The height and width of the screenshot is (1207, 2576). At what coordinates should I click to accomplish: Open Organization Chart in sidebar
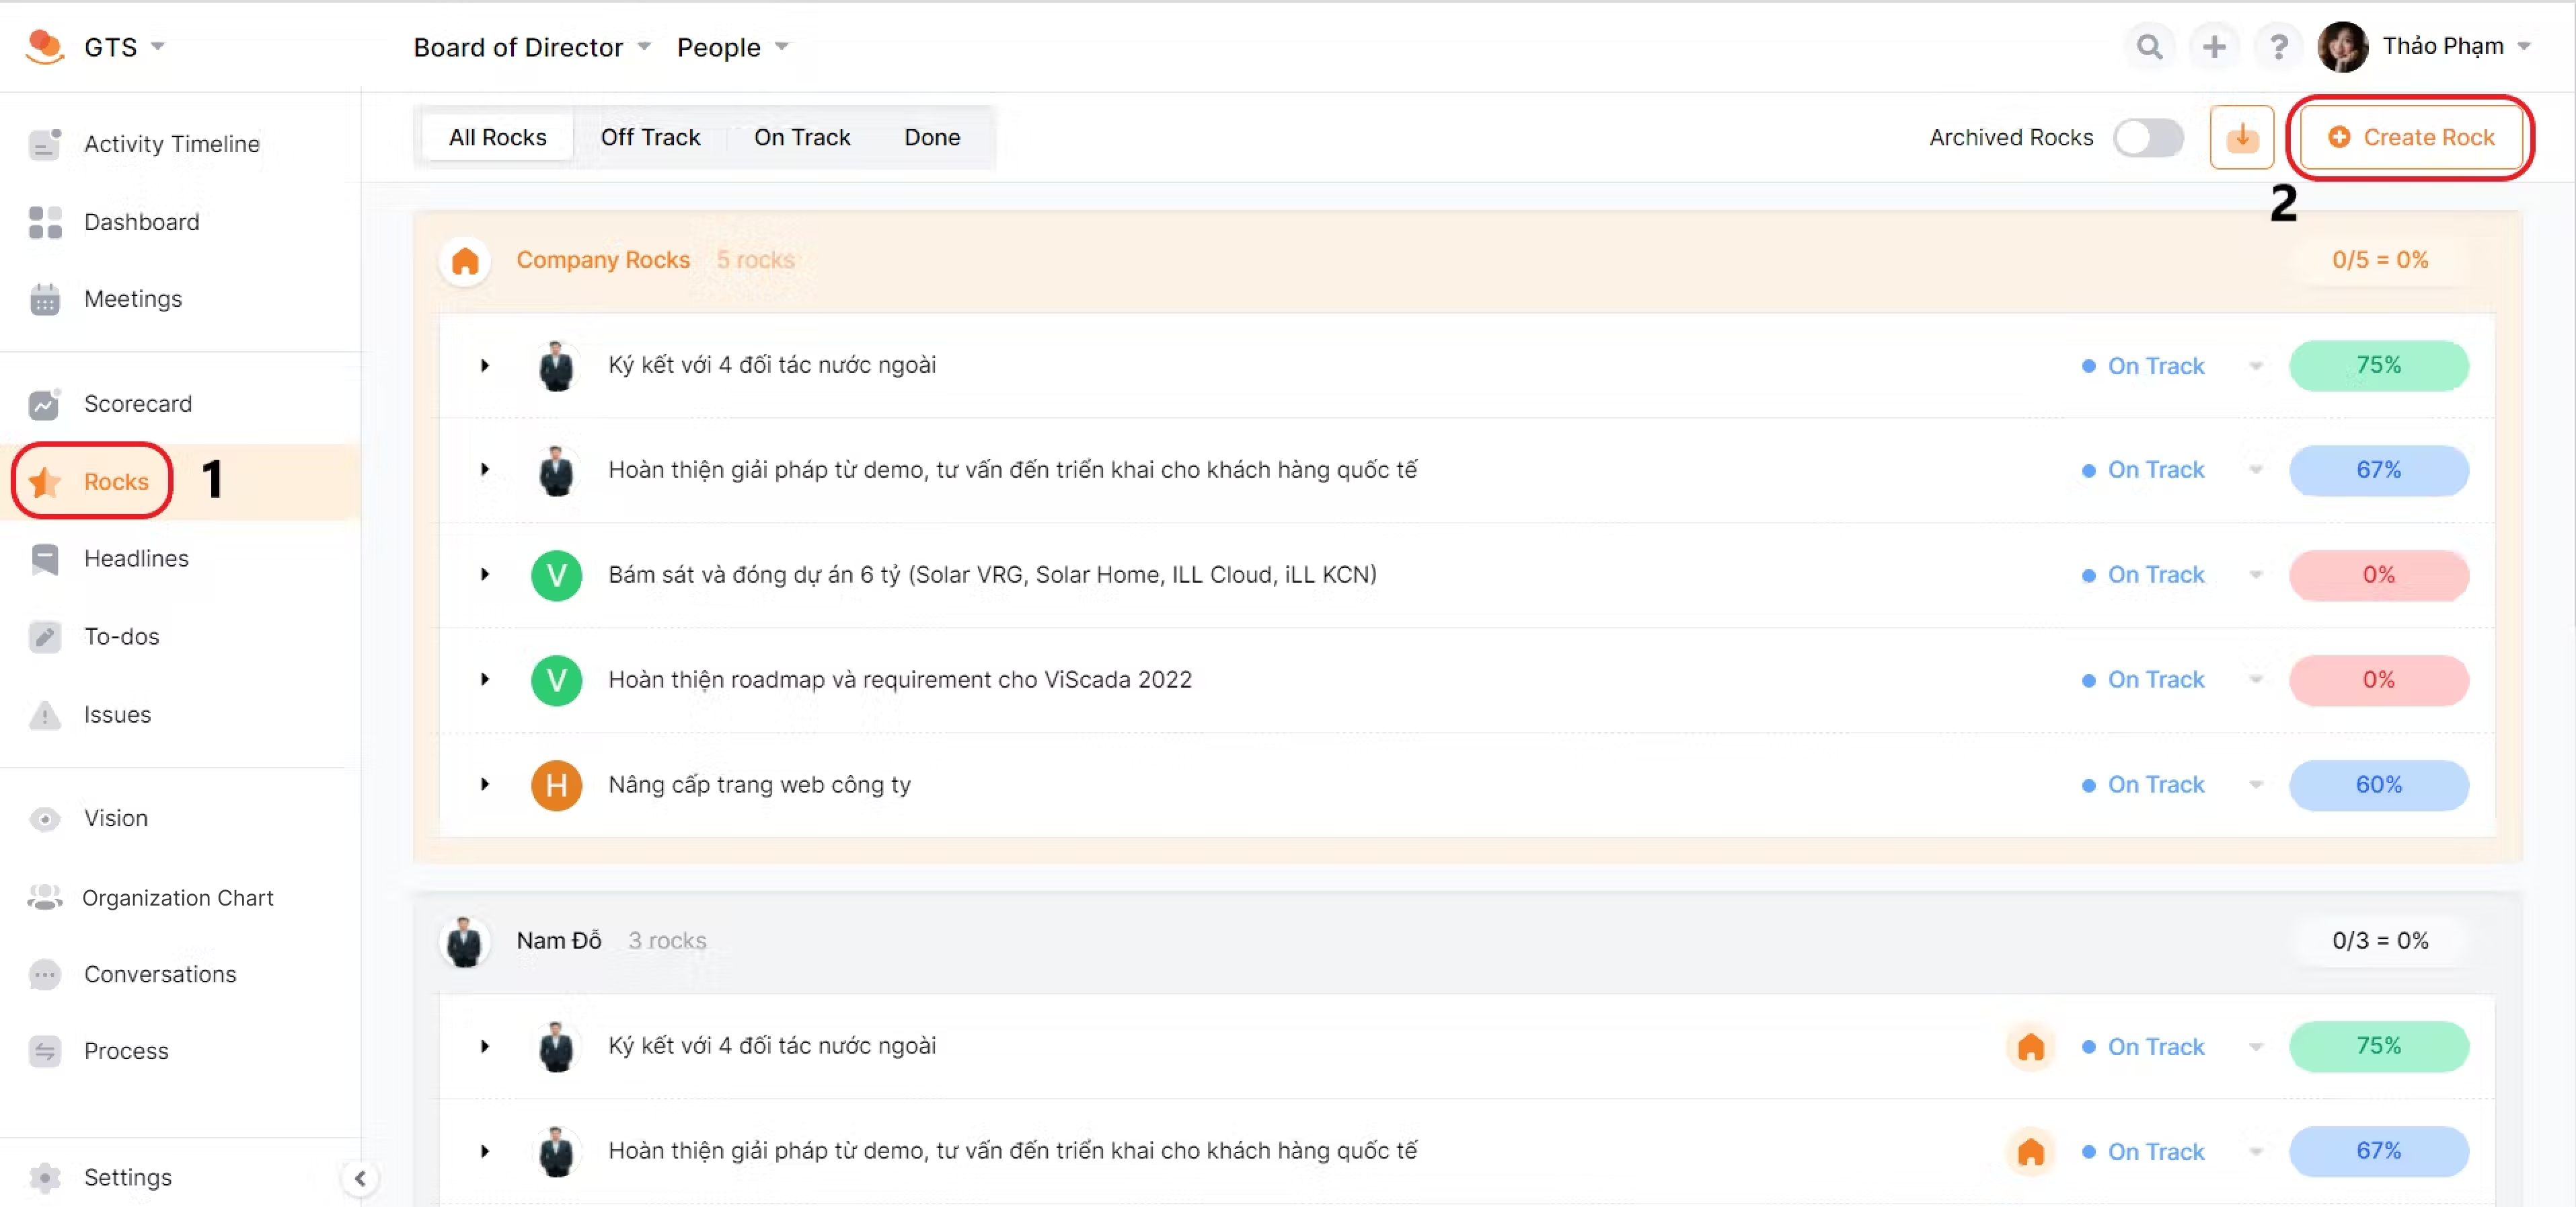click(x=177, y=898)
